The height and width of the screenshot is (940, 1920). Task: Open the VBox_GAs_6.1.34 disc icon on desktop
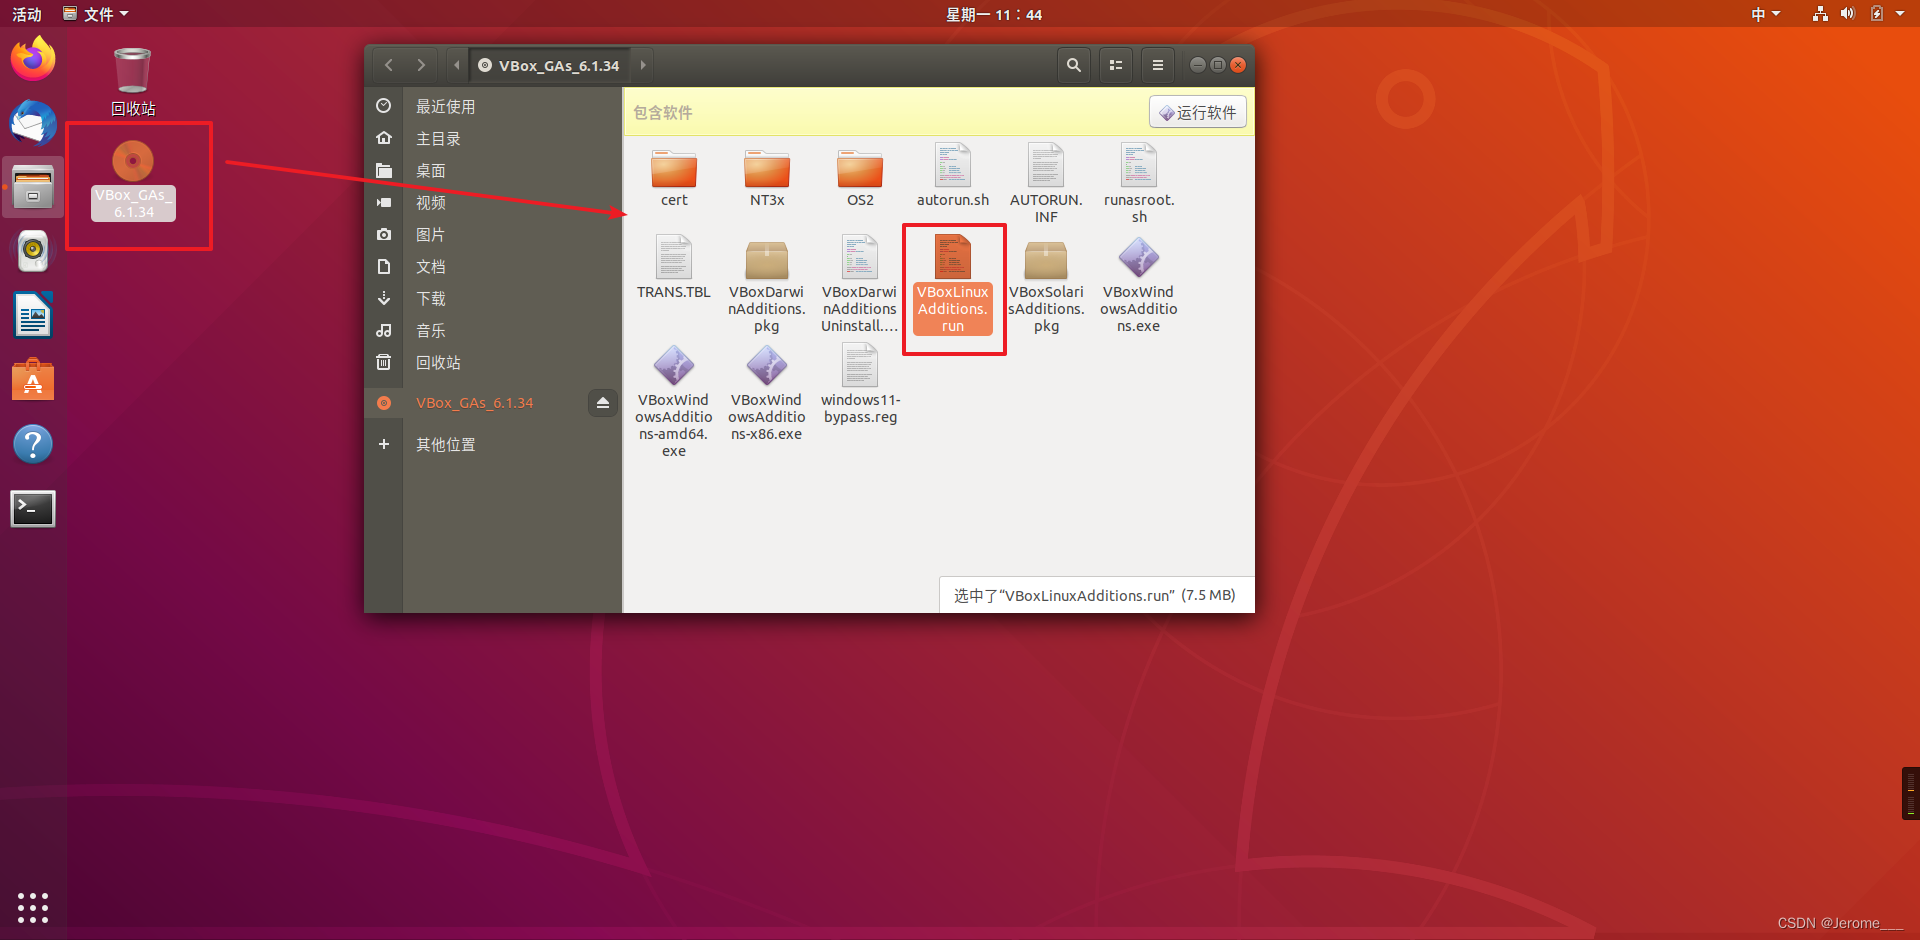tap(133, 161)
